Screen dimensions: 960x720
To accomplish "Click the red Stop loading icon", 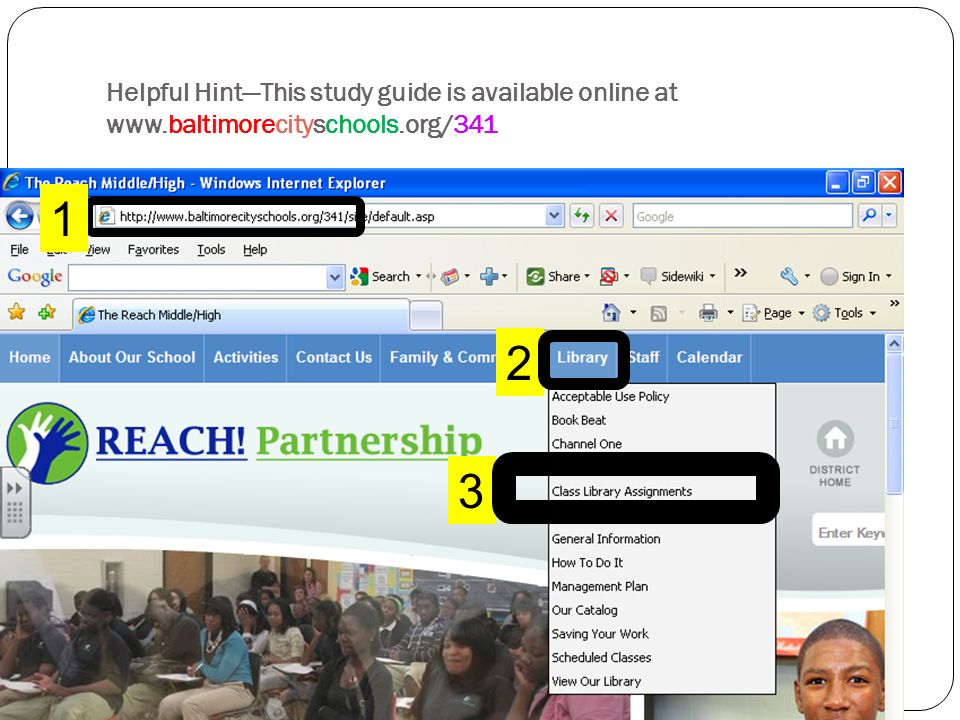I will (x=611, y=216).
